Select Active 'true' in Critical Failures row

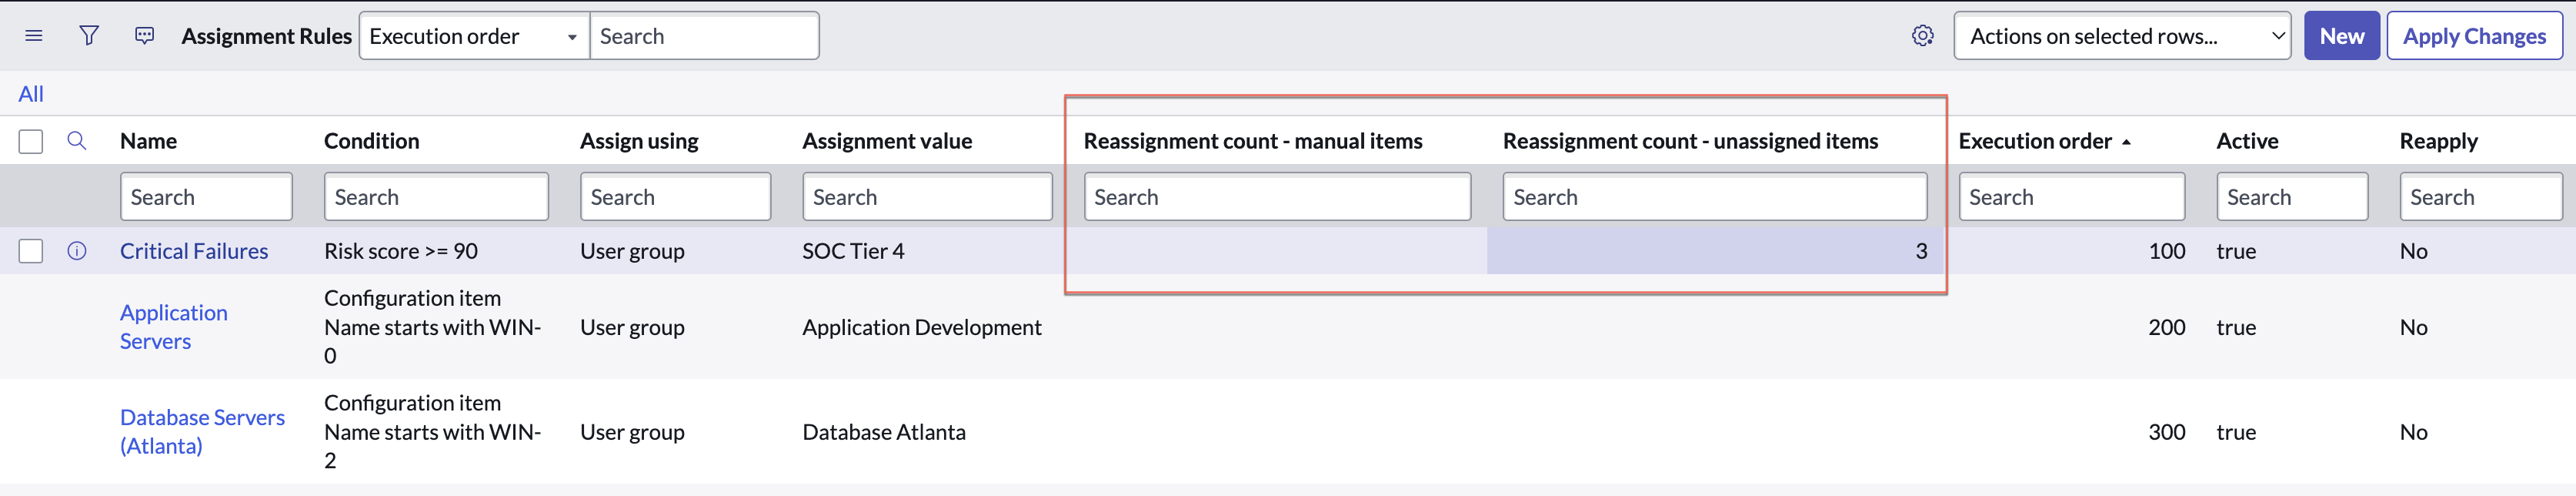pyautogui.click(x=2236, y=251)
